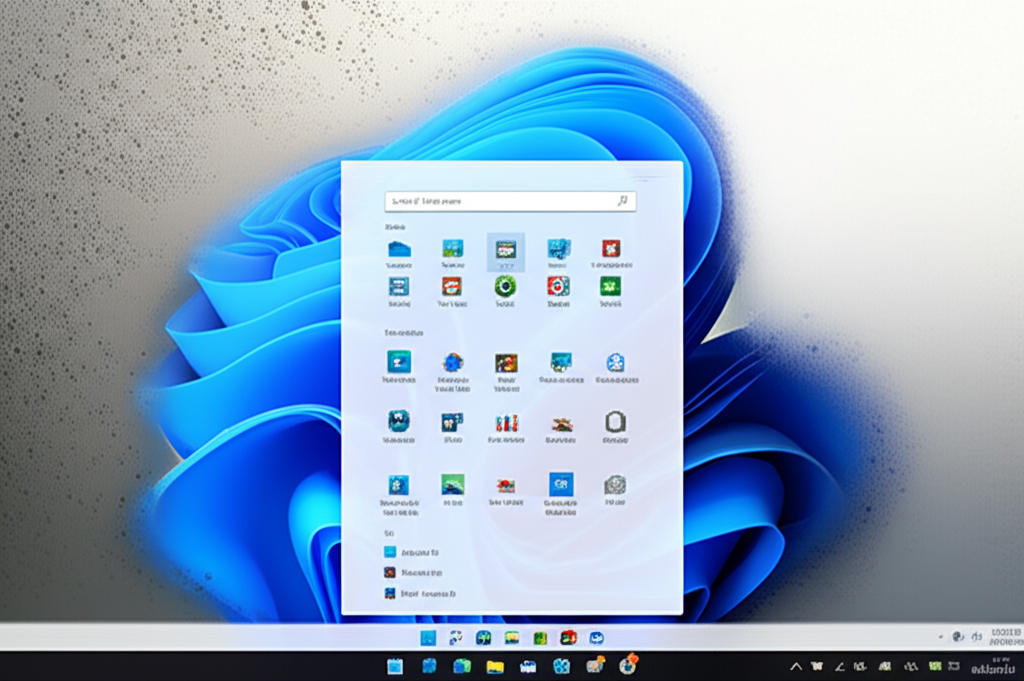
Task: Open the dark blue round icon on the light taskbar
Action: point(483,638)
